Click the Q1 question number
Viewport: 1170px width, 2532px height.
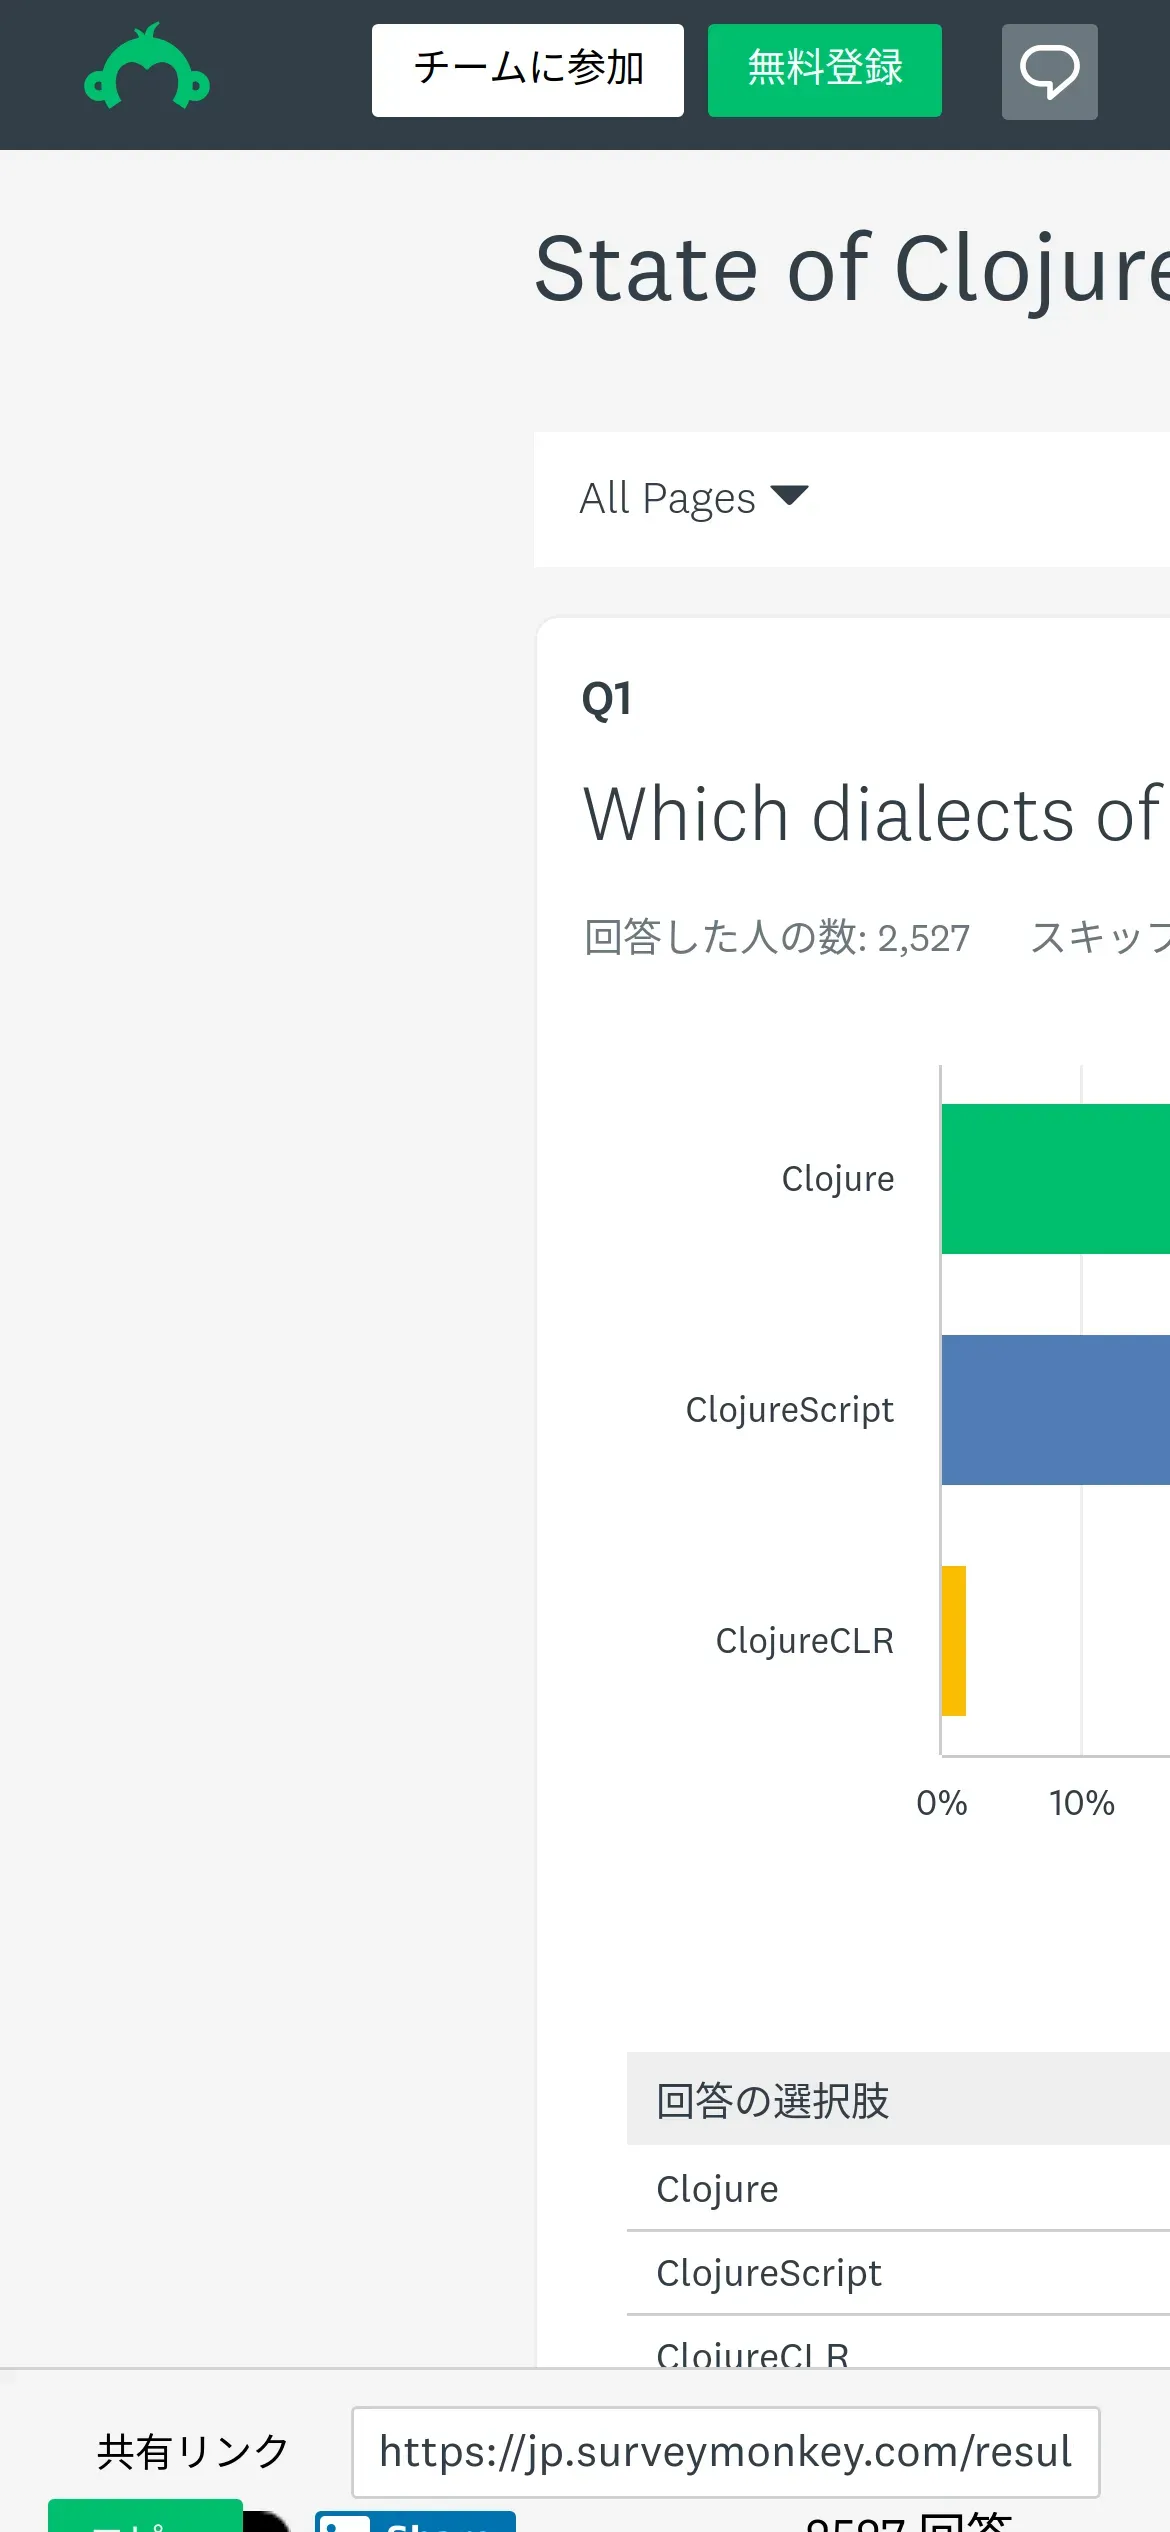click(606, 699)
